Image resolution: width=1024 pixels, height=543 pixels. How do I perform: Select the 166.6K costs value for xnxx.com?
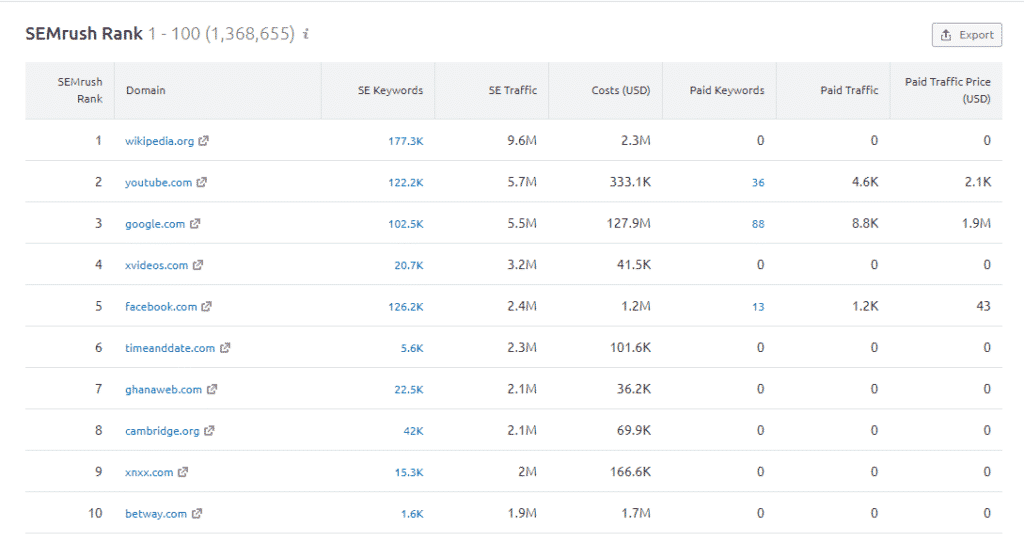pos(630,472)
